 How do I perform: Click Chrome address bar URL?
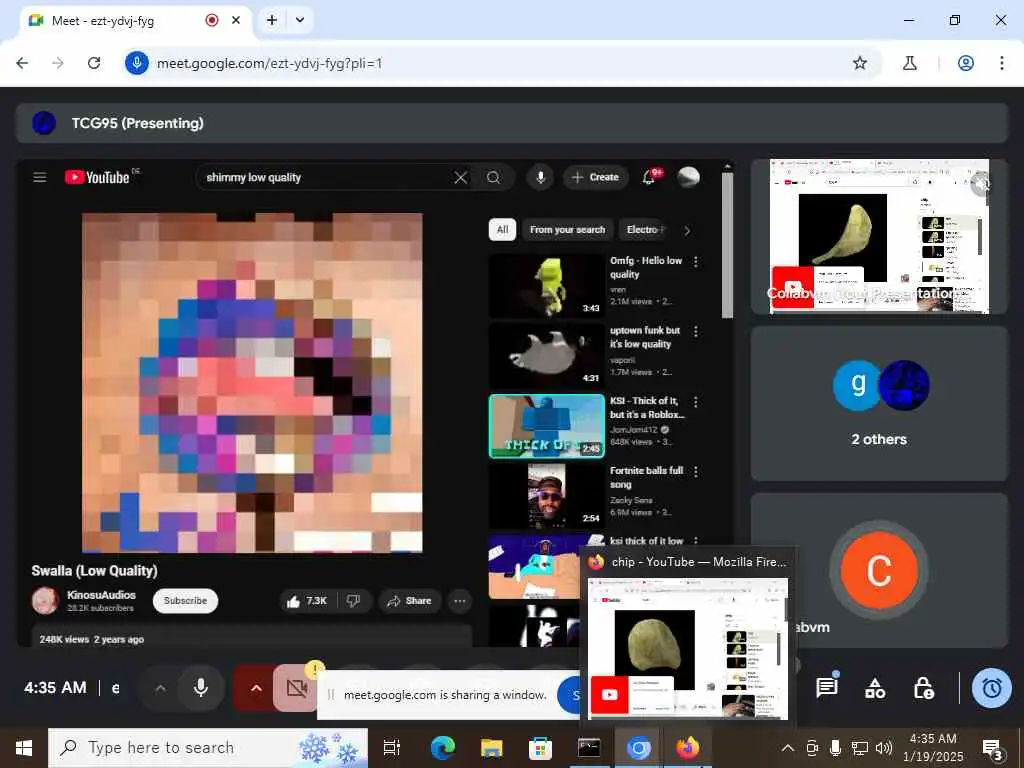point(270,63)
